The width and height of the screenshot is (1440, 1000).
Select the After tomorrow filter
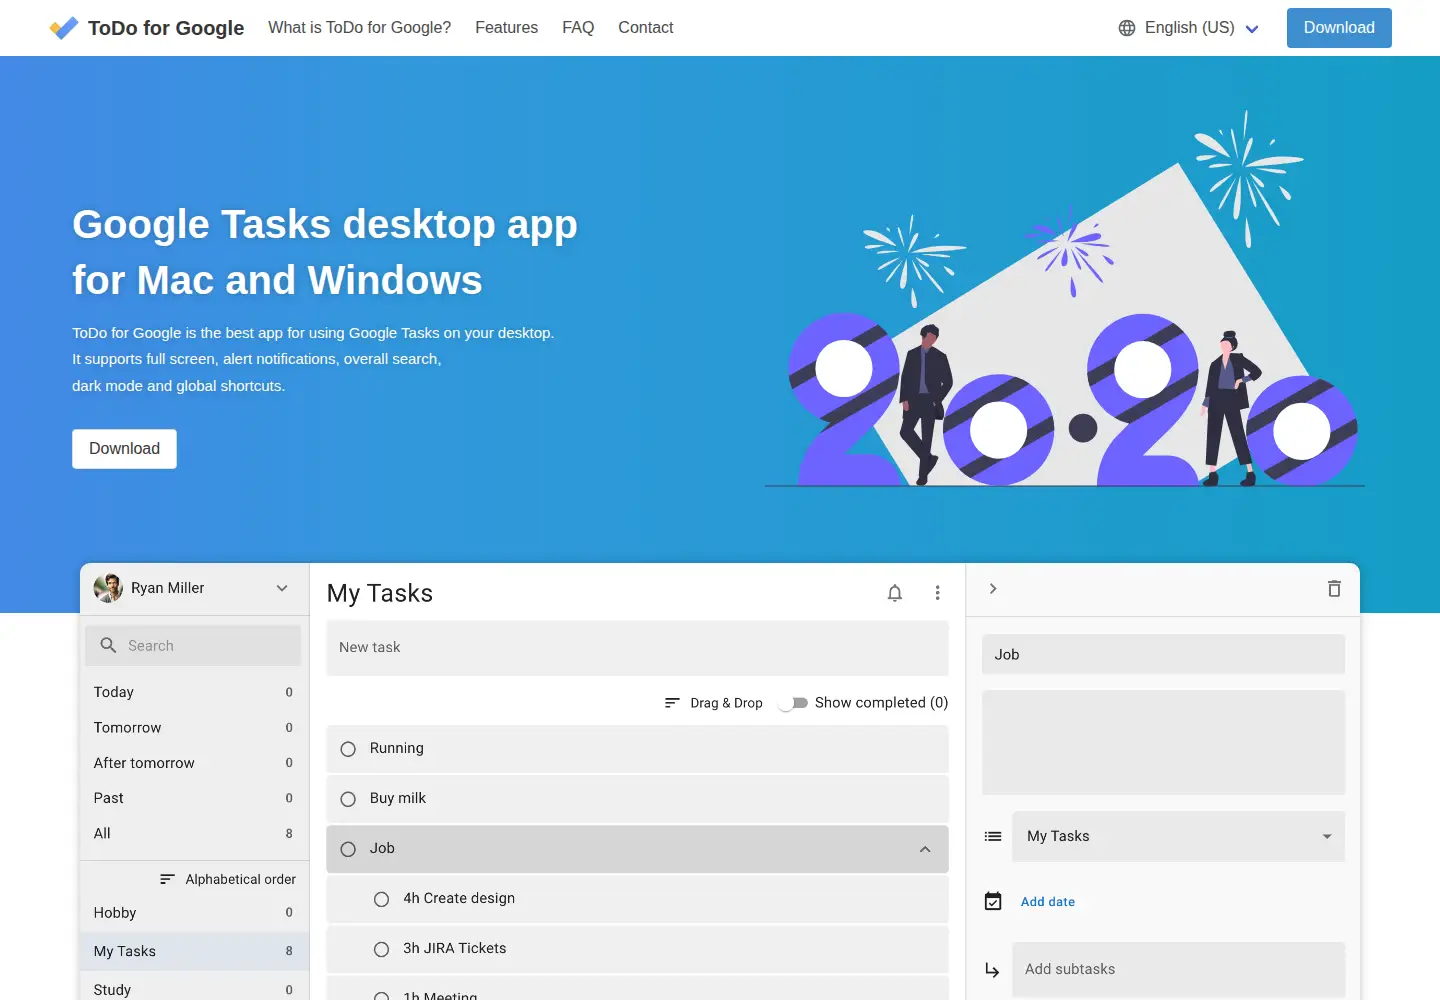click(194, 763)
